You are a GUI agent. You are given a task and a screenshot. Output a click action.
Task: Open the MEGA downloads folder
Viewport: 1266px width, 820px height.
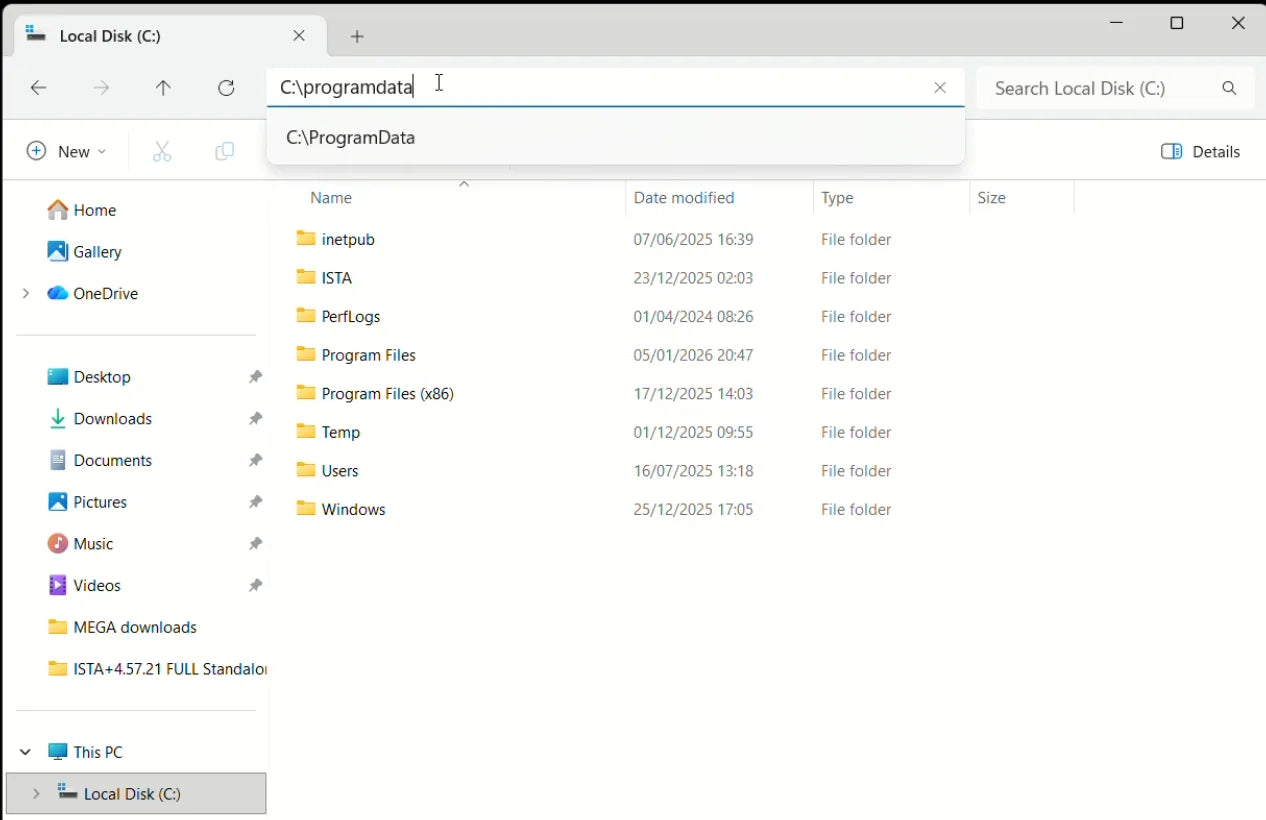(122, 628)
